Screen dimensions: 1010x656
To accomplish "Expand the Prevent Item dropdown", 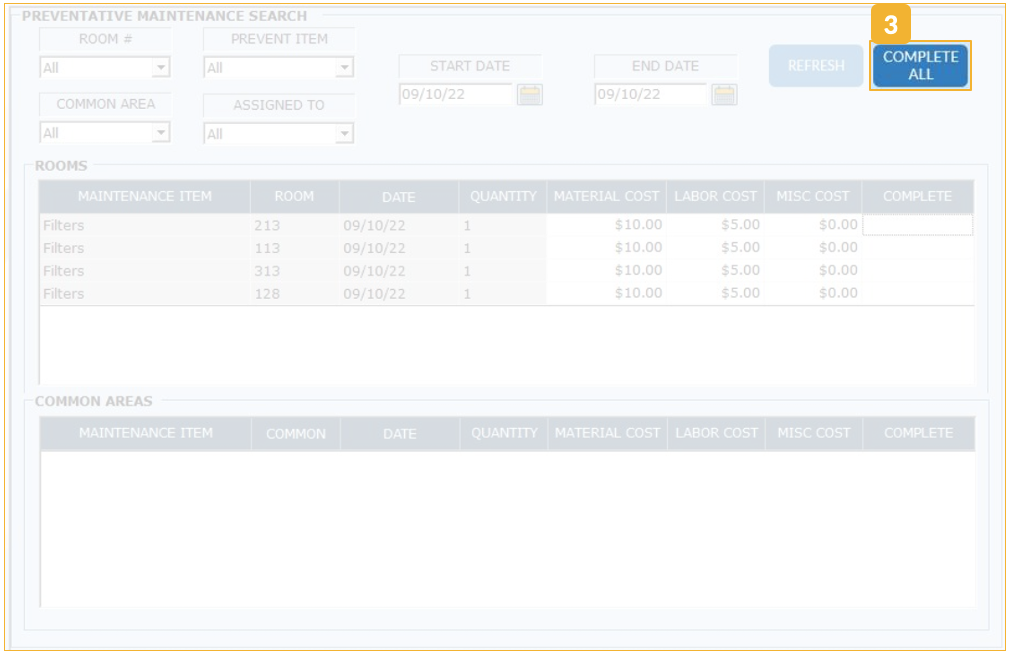I will [x=344, y=68].
